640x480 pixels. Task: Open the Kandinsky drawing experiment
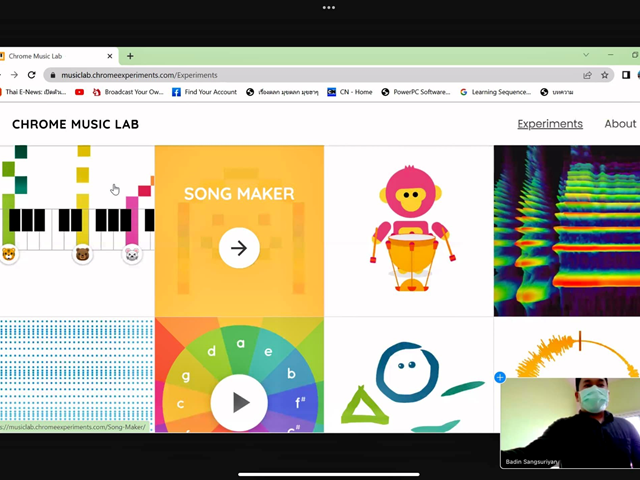409,374
